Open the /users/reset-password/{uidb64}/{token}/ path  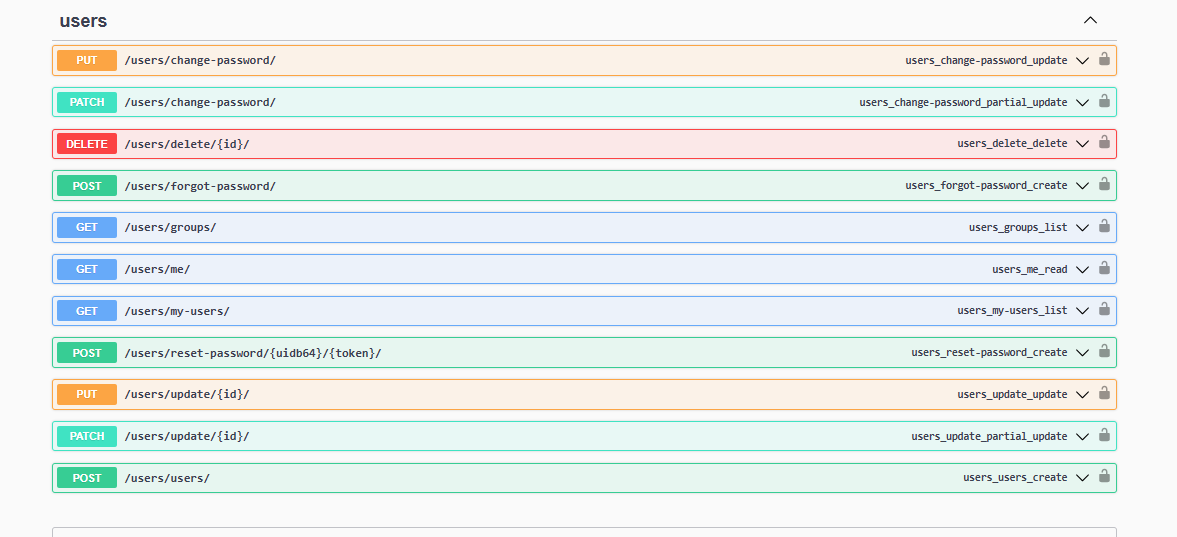(x=253, y=353)
